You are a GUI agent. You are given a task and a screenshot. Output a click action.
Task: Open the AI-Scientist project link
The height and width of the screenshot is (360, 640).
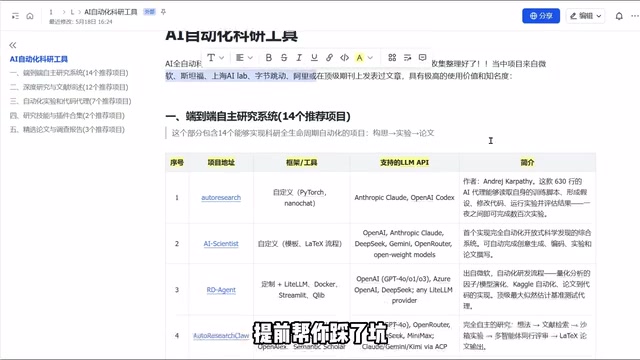click(221, 244)
